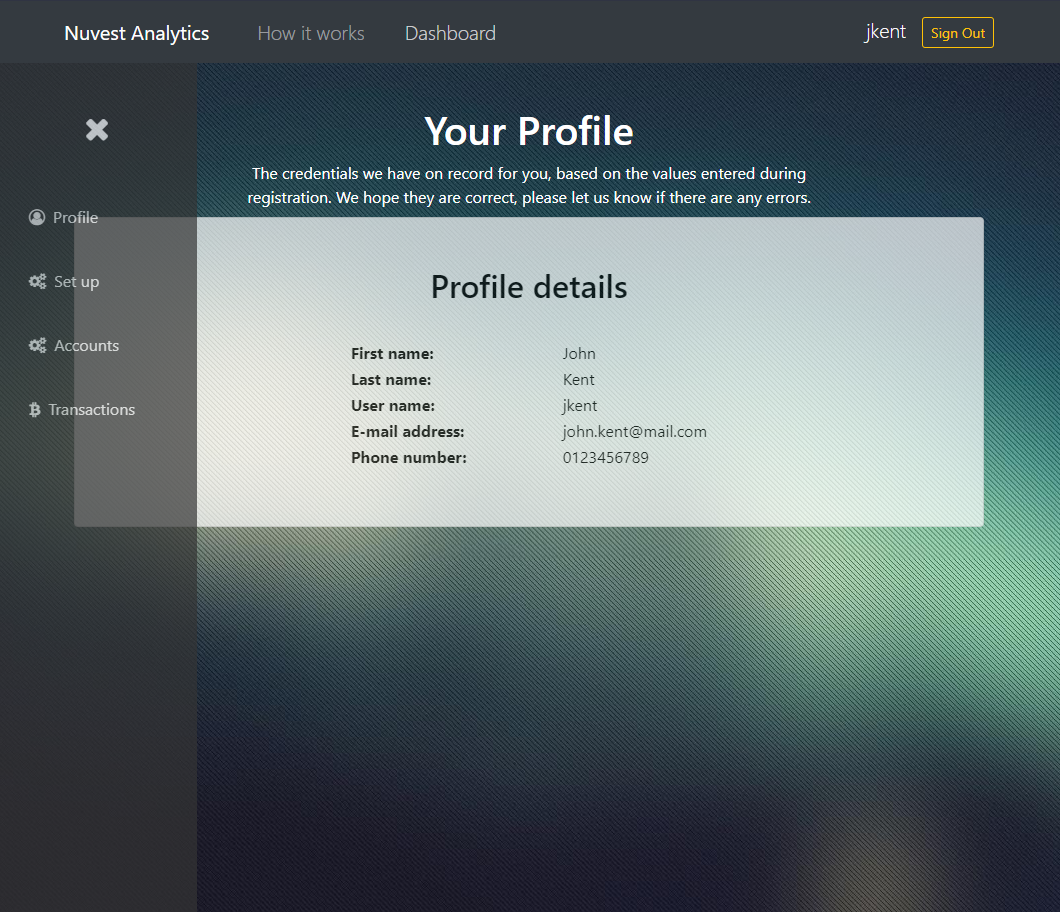Click the Bitcoin icon beside Transactions
The image size is (1060, 912).
pos(35,409)
